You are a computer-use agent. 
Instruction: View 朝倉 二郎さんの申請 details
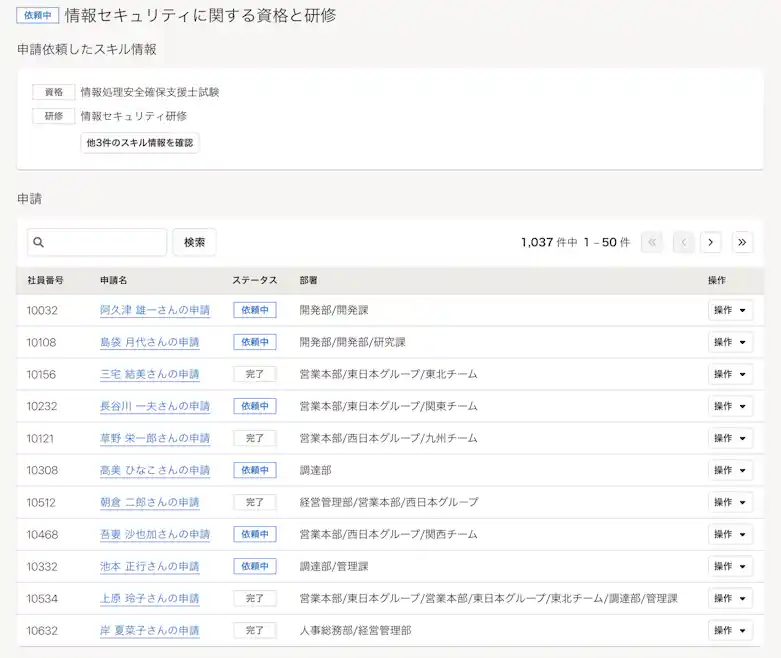point(149,502)
